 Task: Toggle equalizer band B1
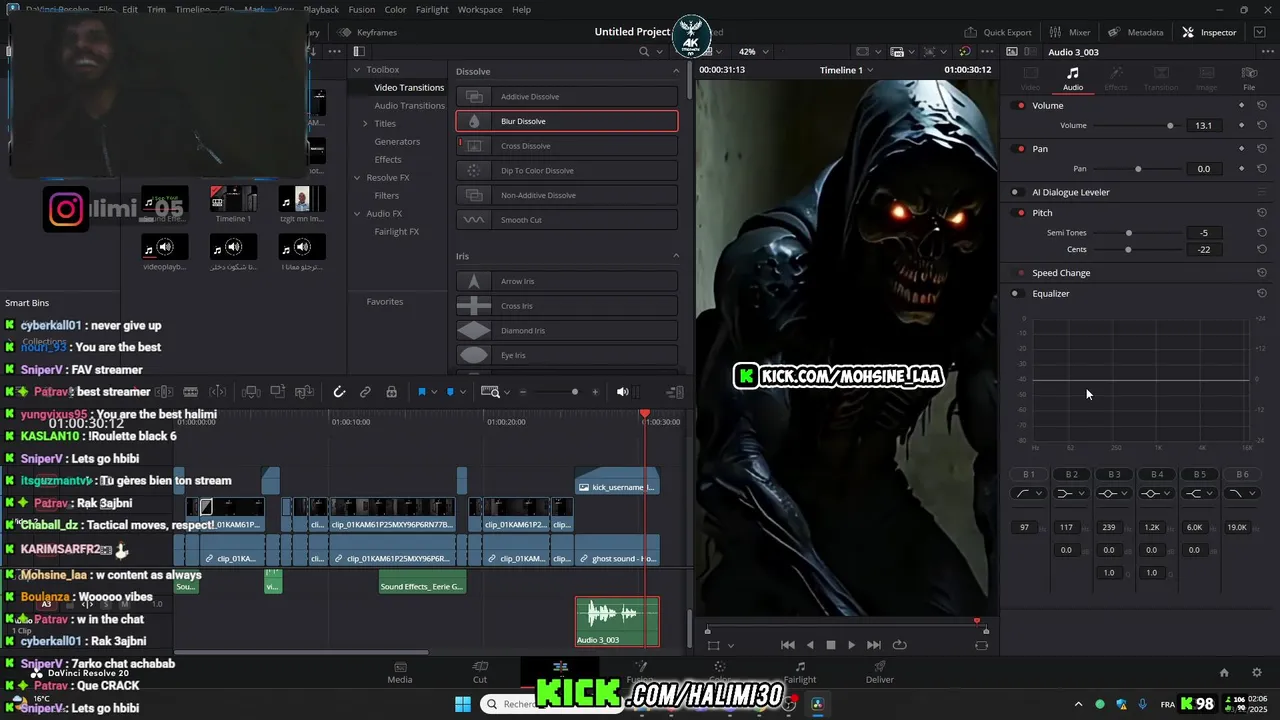click(x=1029, y=474)
